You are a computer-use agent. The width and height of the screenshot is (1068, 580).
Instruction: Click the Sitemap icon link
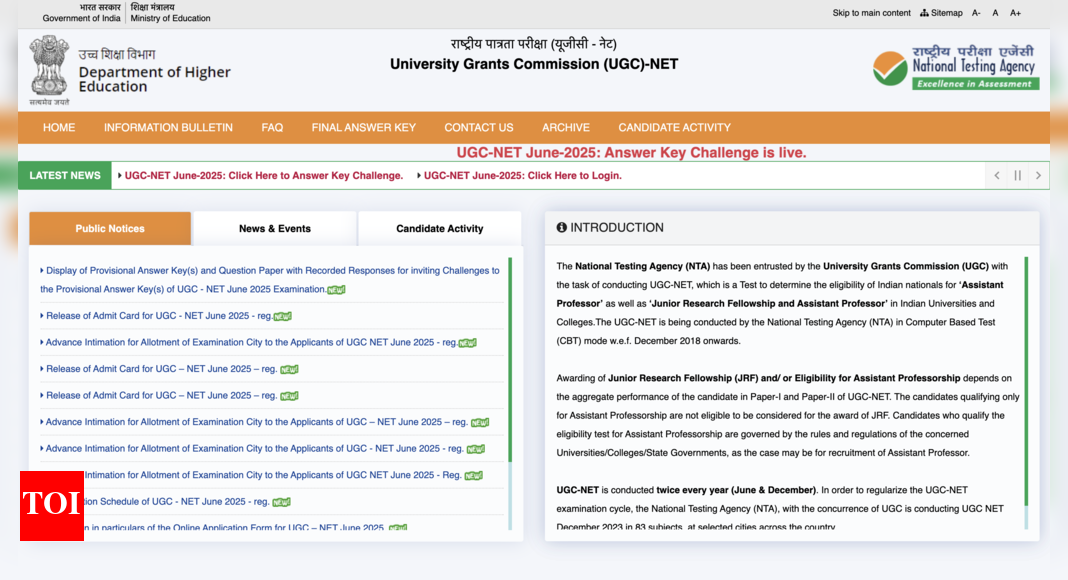tap(940, 13)
